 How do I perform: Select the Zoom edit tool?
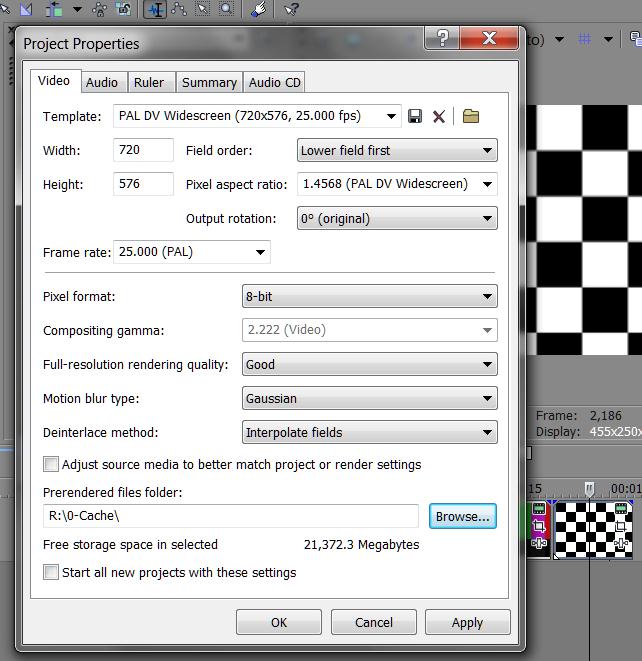(226, 9)
